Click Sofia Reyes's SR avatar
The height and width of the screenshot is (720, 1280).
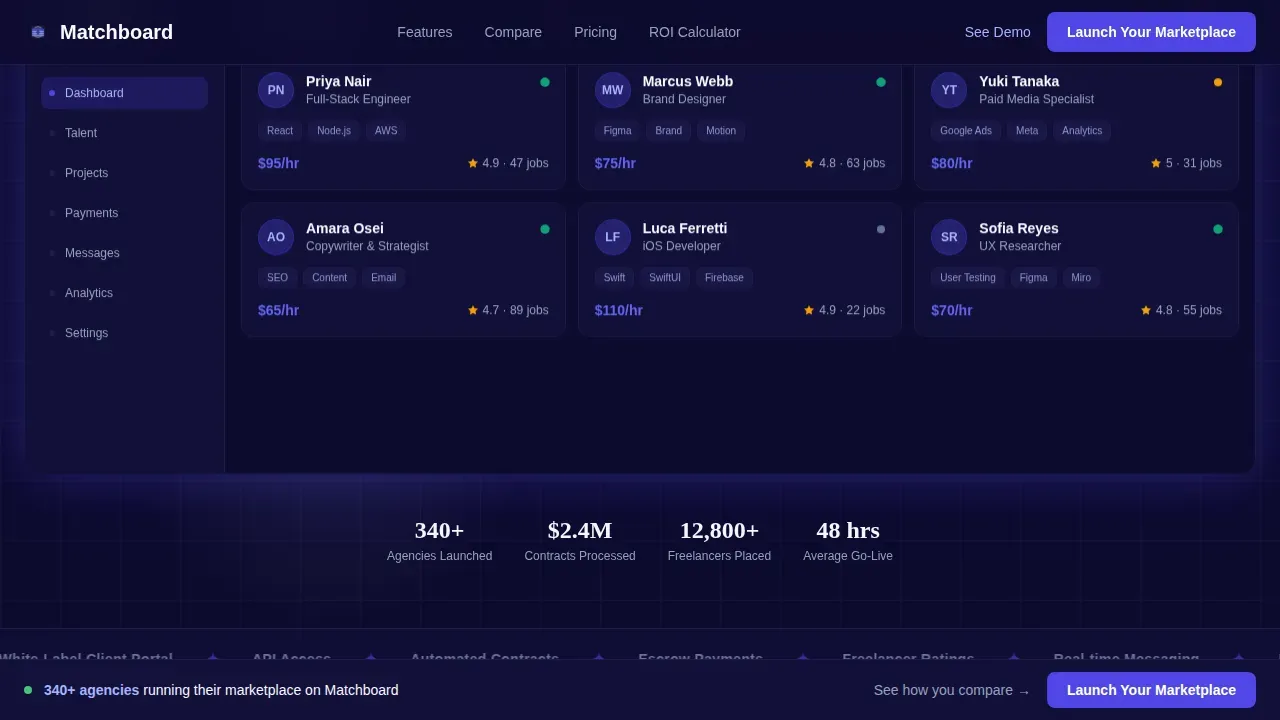coord(949,237)
